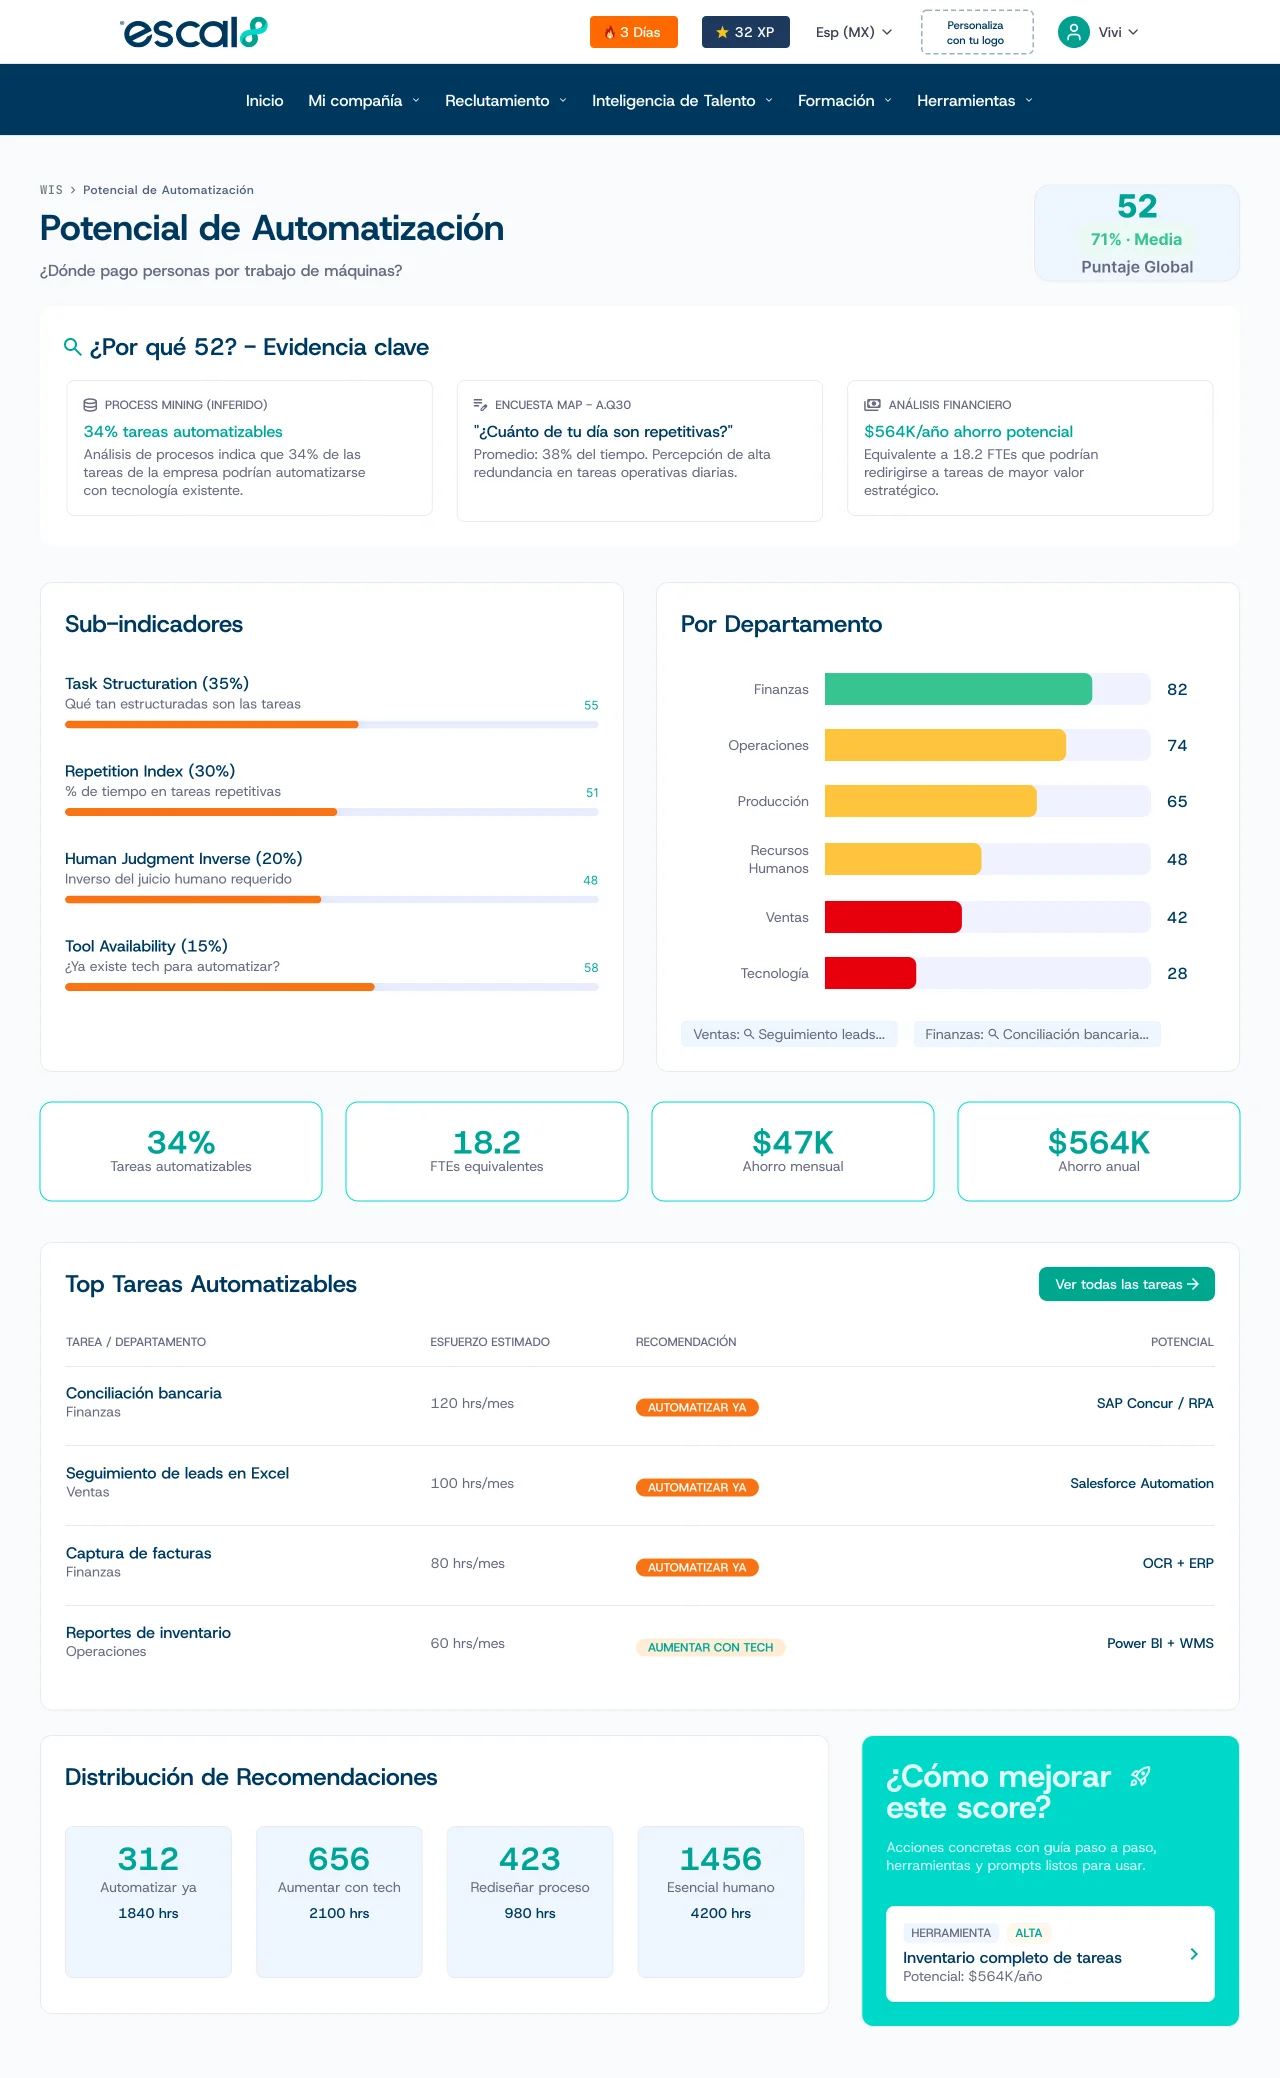Click the Task Structuration progress bar
Image resolution: width=1280 pixels, height=2078 pixels.
pyautogui.click(x=332, y=724)
